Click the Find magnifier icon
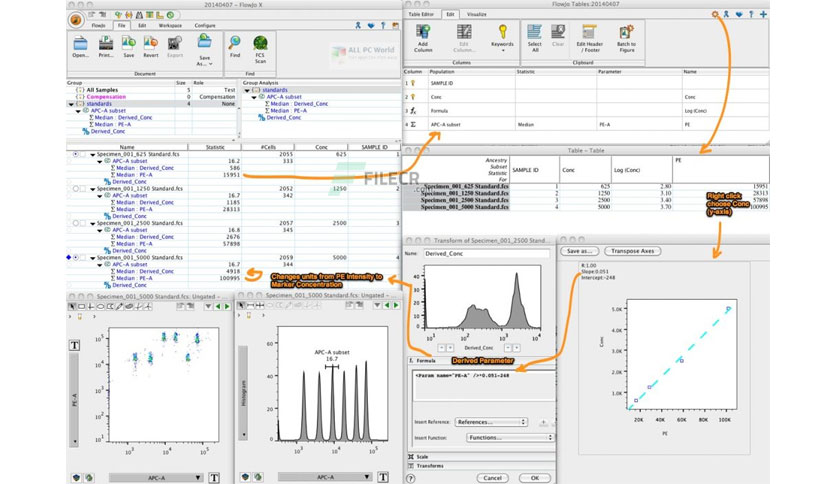The width and height of the screenshot is (836, 484). pos(235,44)
